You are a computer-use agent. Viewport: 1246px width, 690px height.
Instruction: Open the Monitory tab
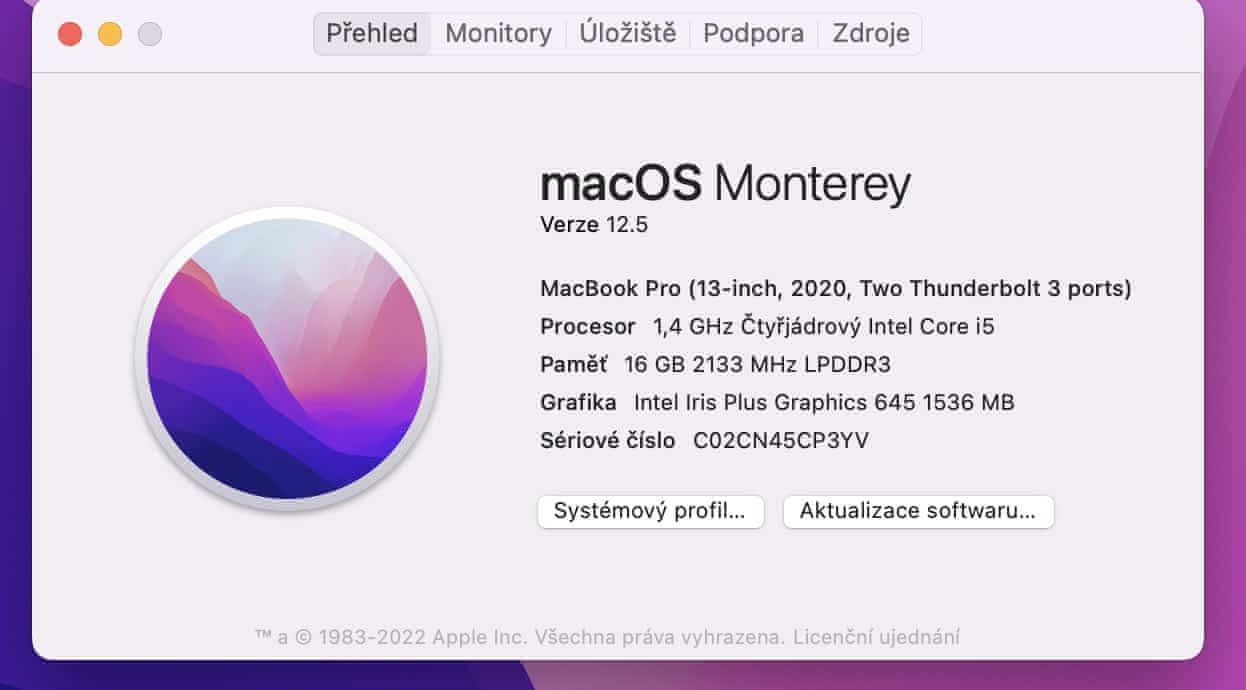coord(498,34)
